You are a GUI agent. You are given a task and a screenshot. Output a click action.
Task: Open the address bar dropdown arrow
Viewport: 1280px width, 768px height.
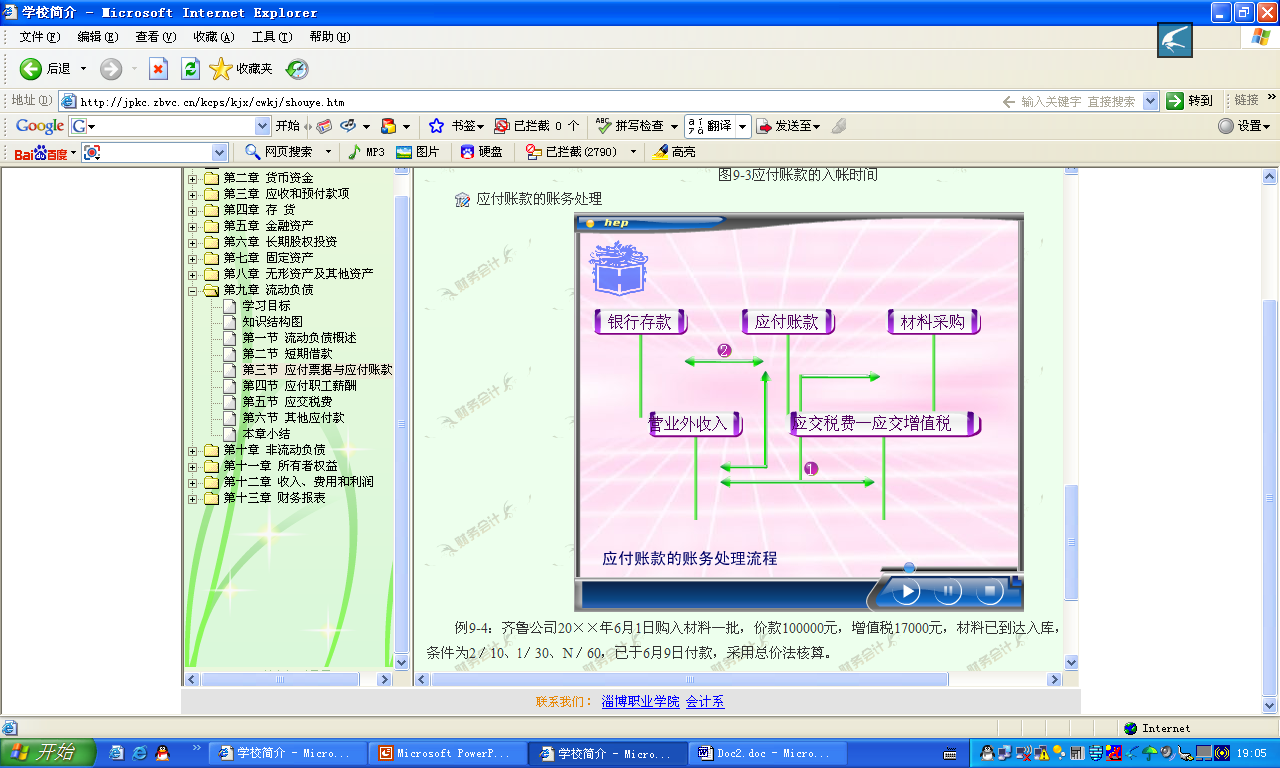pos(1150,101)
